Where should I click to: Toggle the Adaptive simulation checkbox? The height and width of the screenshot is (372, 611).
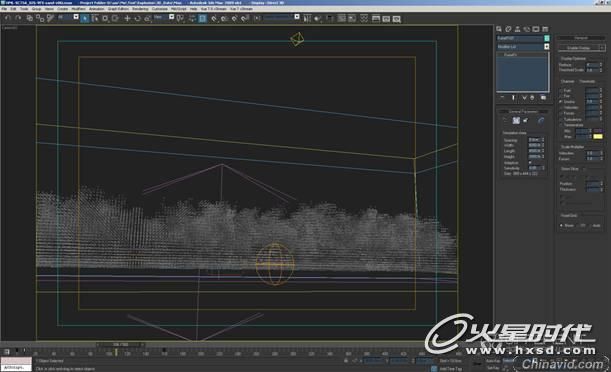pyautogui.click(x=530, y=162)
